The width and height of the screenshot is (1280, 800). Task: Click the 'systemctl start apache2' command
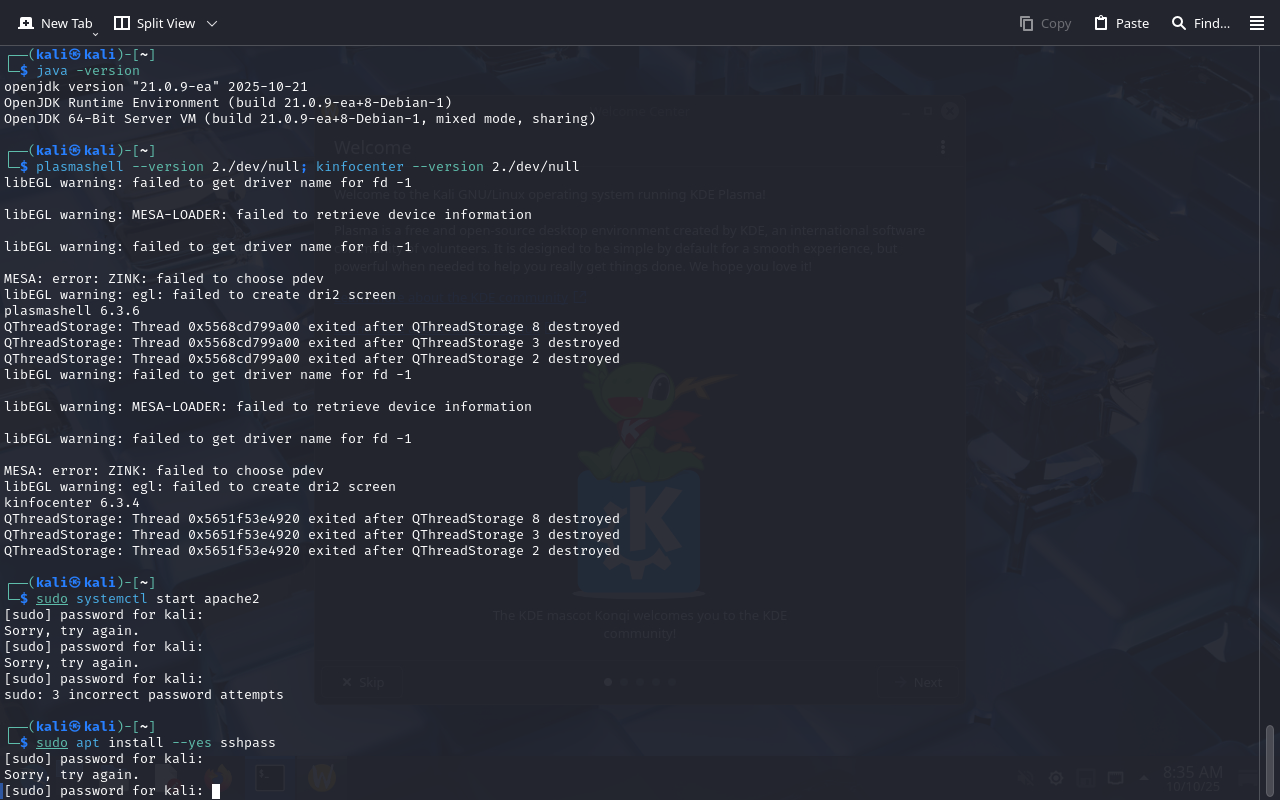click(167, 599)
